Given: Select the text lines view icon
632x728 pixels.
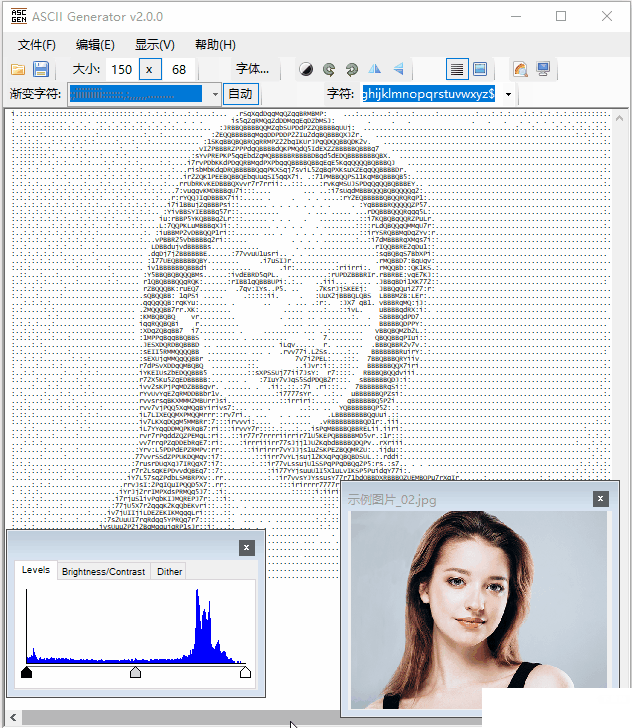Looking at the screenshot, I should [457, 70].
